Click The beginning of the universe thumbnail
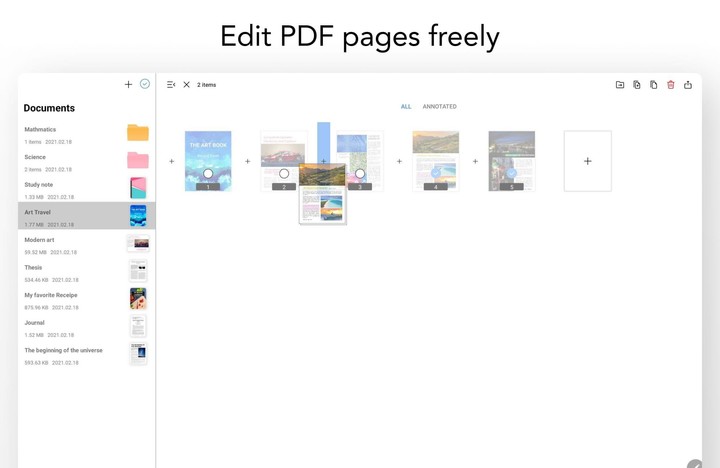 [x=138, y=354]
